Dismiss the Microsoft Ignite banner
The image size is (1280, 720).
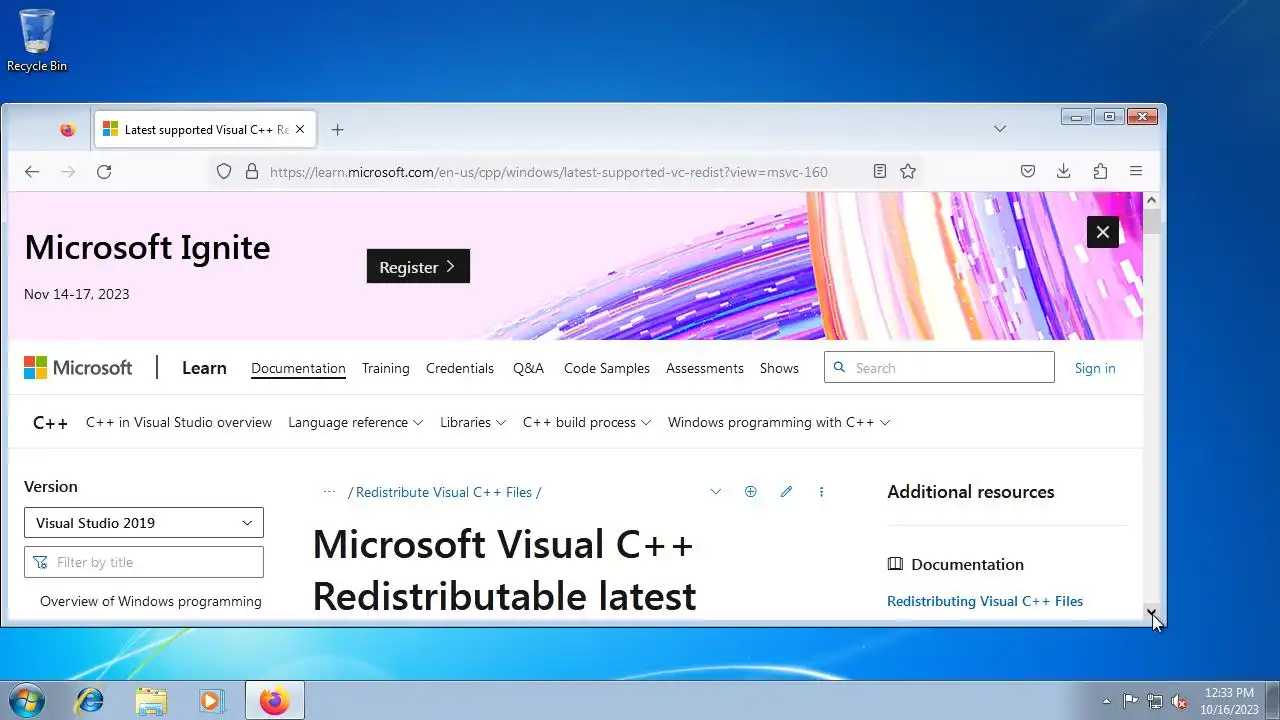1103,232
